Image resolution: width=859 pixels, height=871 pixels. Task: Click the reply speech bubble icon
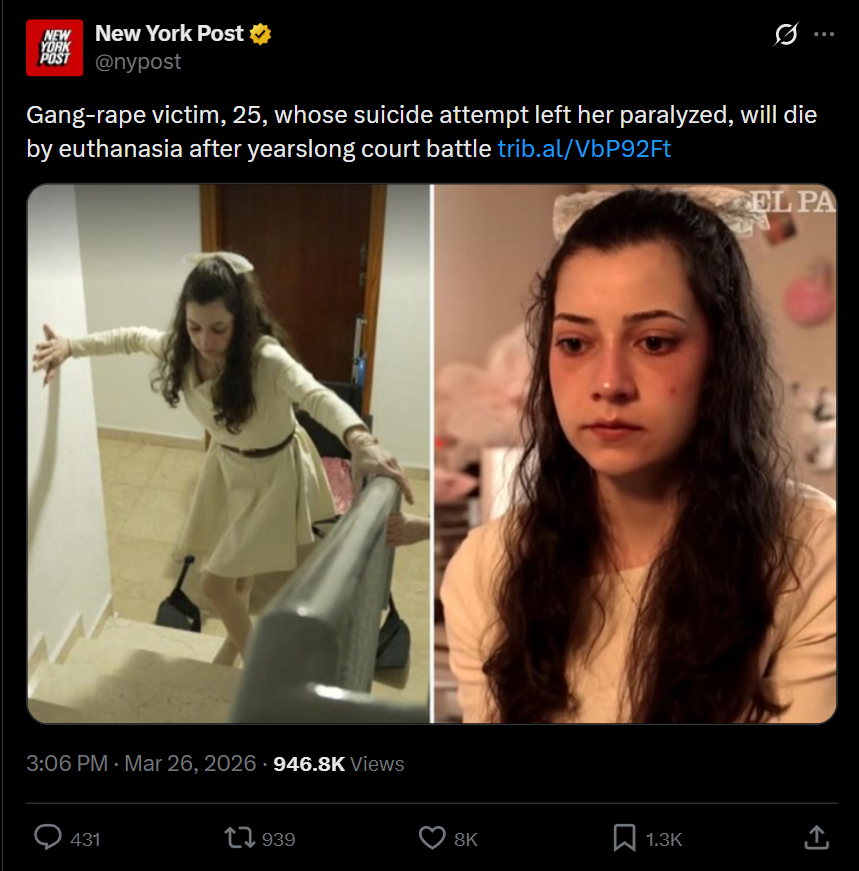pyautogui.click(x=48, y=838)
